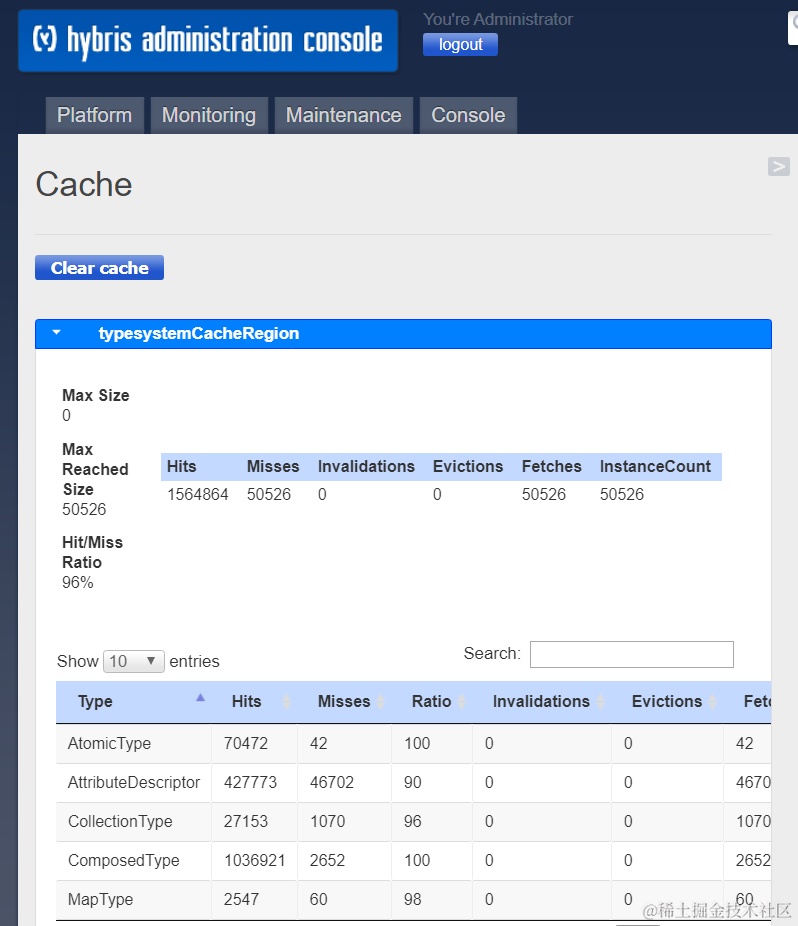798x926 pixels.
Task: Click the summary Misses value 50526
Action: [269, 494]
